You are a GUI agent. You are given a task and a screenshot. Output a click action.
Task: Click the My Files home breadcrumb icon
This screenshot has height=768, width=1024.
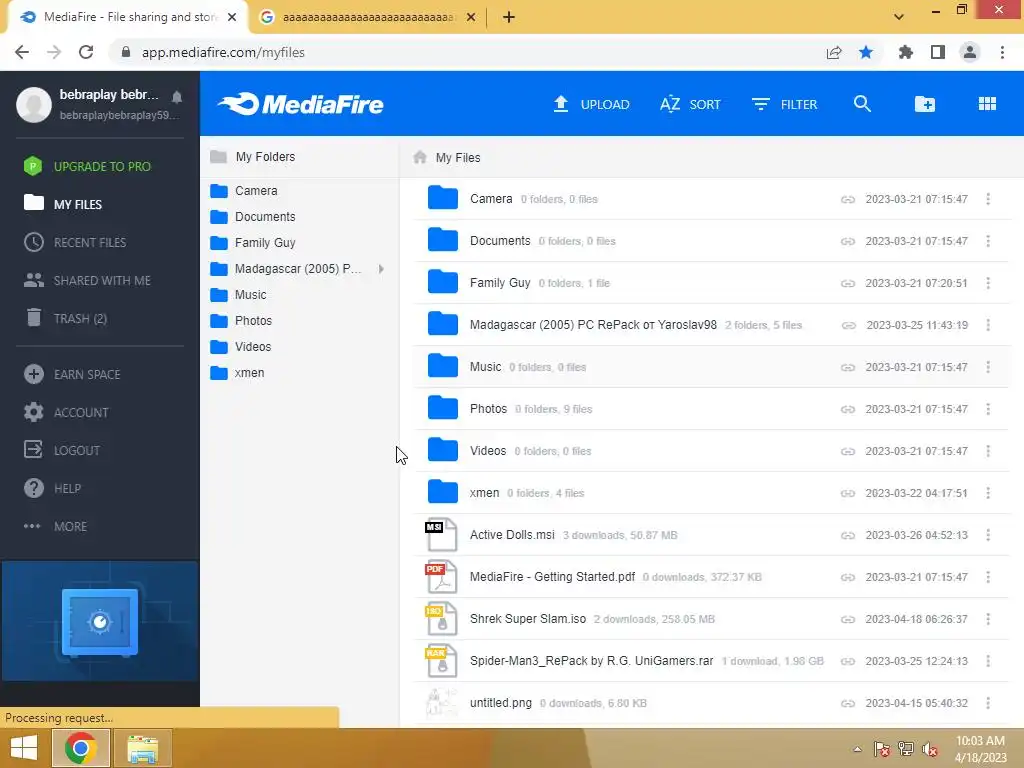point(420,157)
